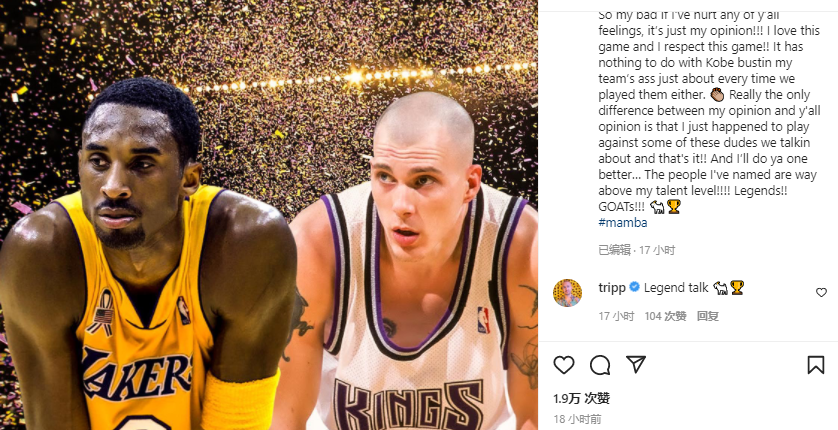Click the blue verified badge beside tripp
838x430 pixels.
634,287
